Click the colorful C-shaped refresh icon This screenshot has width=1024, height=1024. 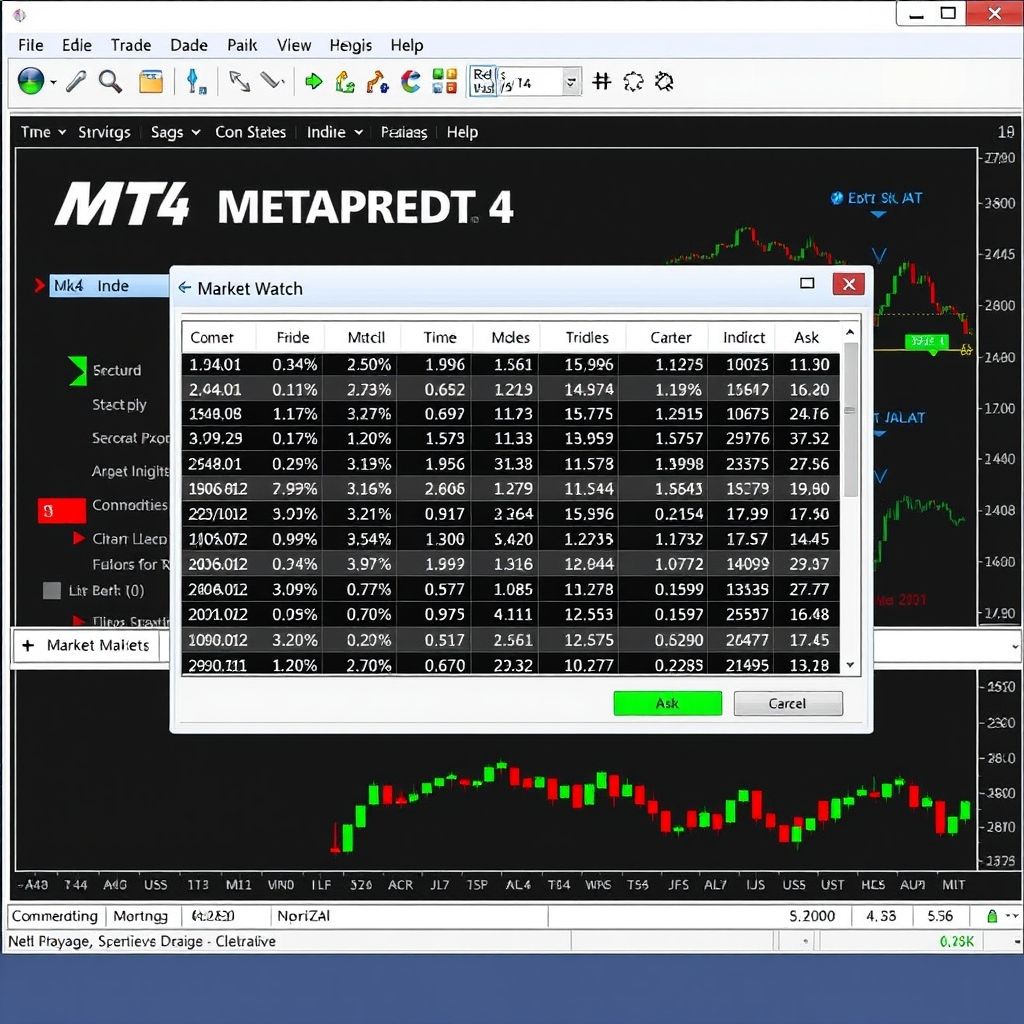click(x=411, y=82)
